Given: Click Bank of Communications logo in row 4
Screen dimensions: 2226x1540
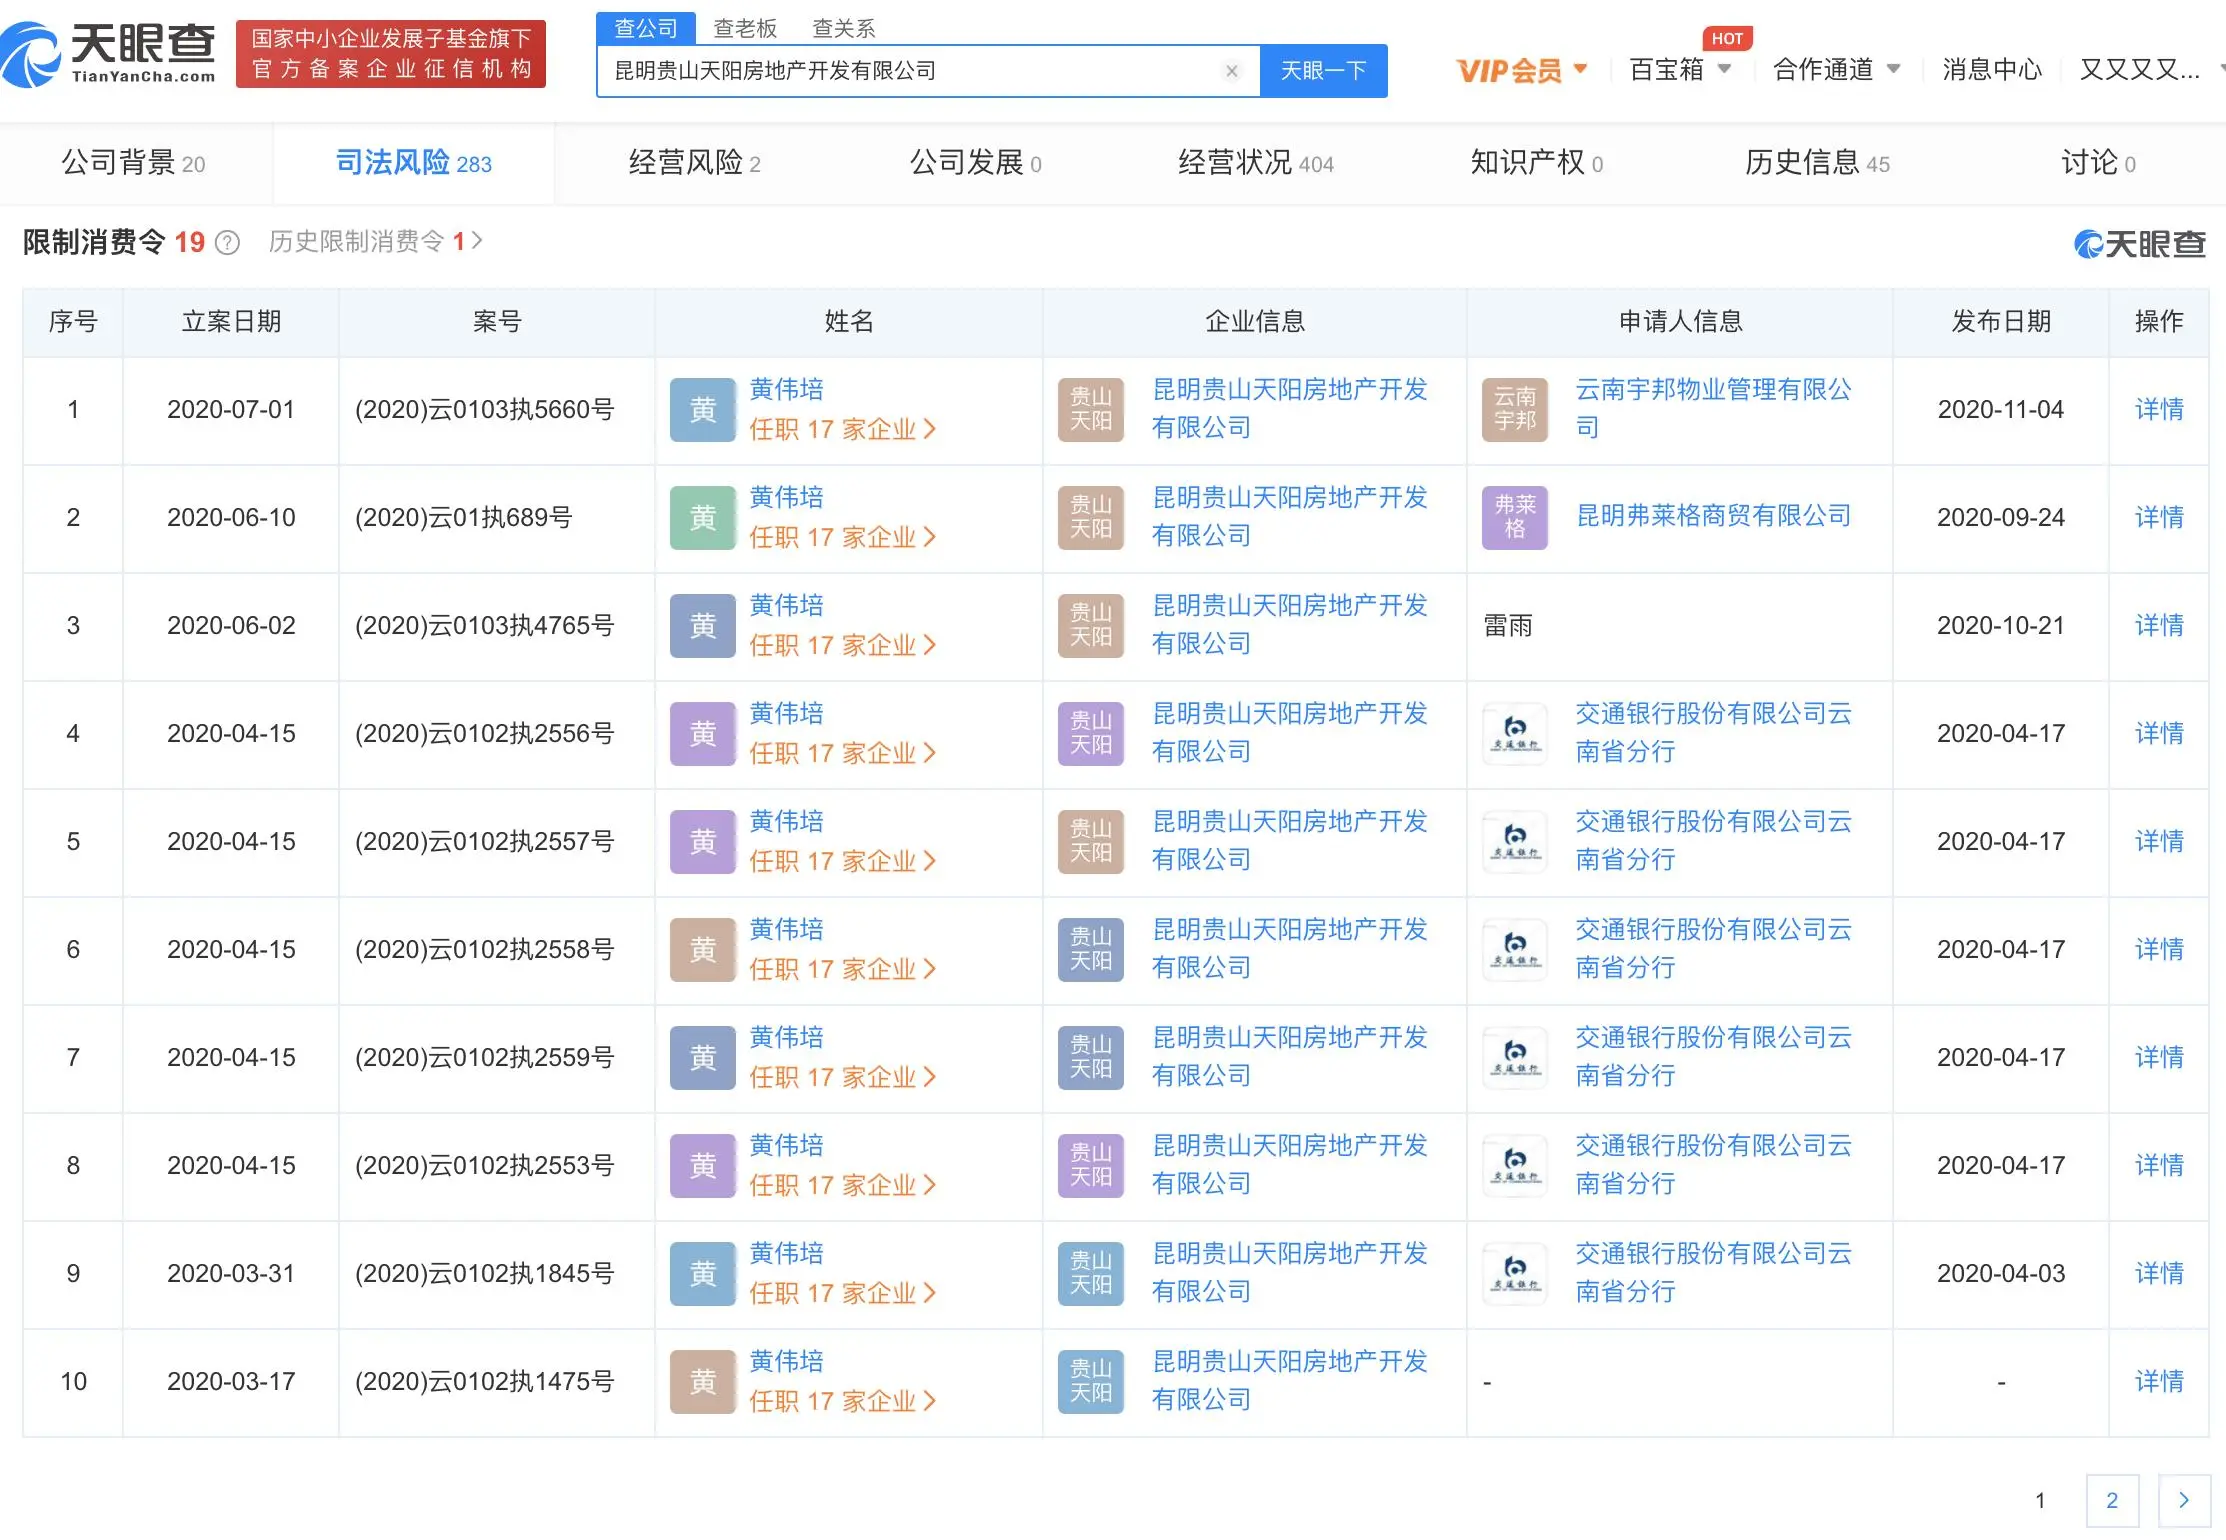Looking at the screenshot, I should coord(1515,734).
